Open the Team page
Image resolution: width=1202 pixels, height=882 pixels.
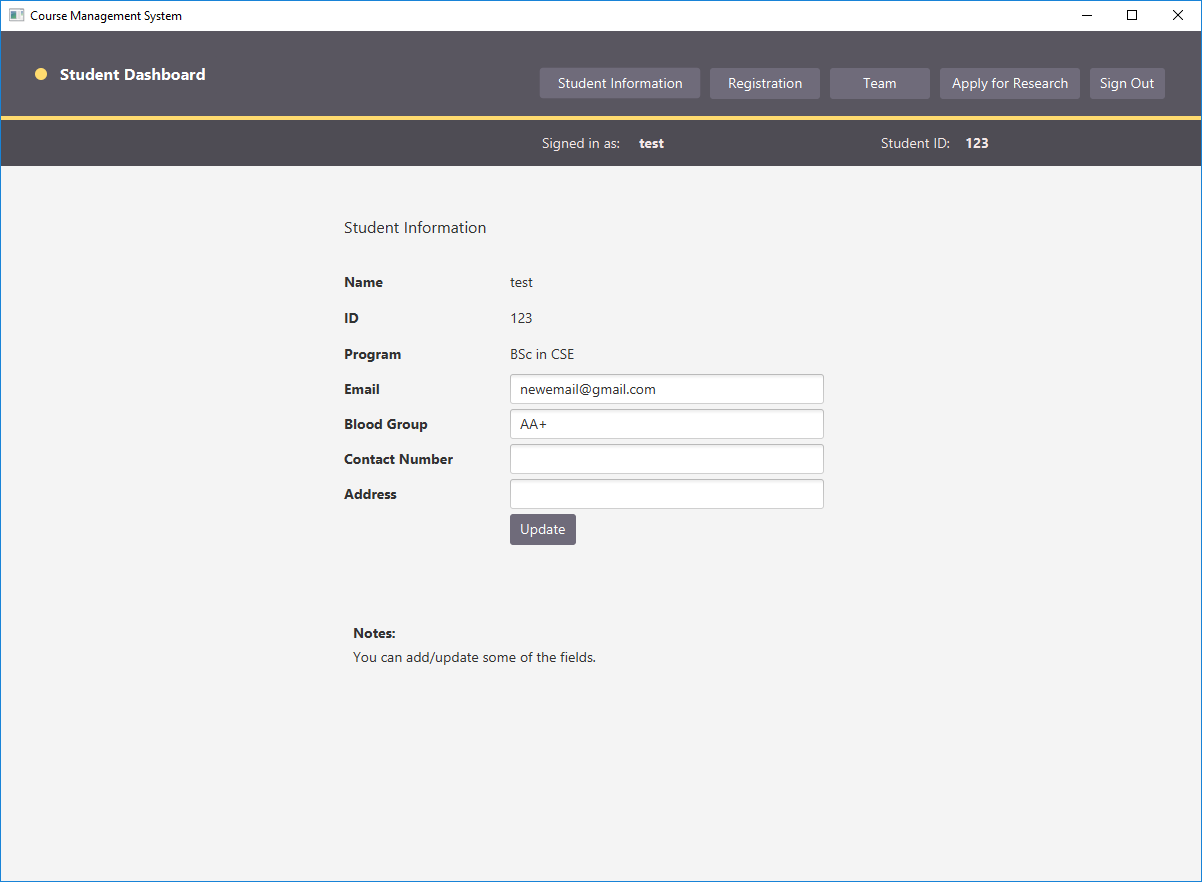click(x=879, y=83)
